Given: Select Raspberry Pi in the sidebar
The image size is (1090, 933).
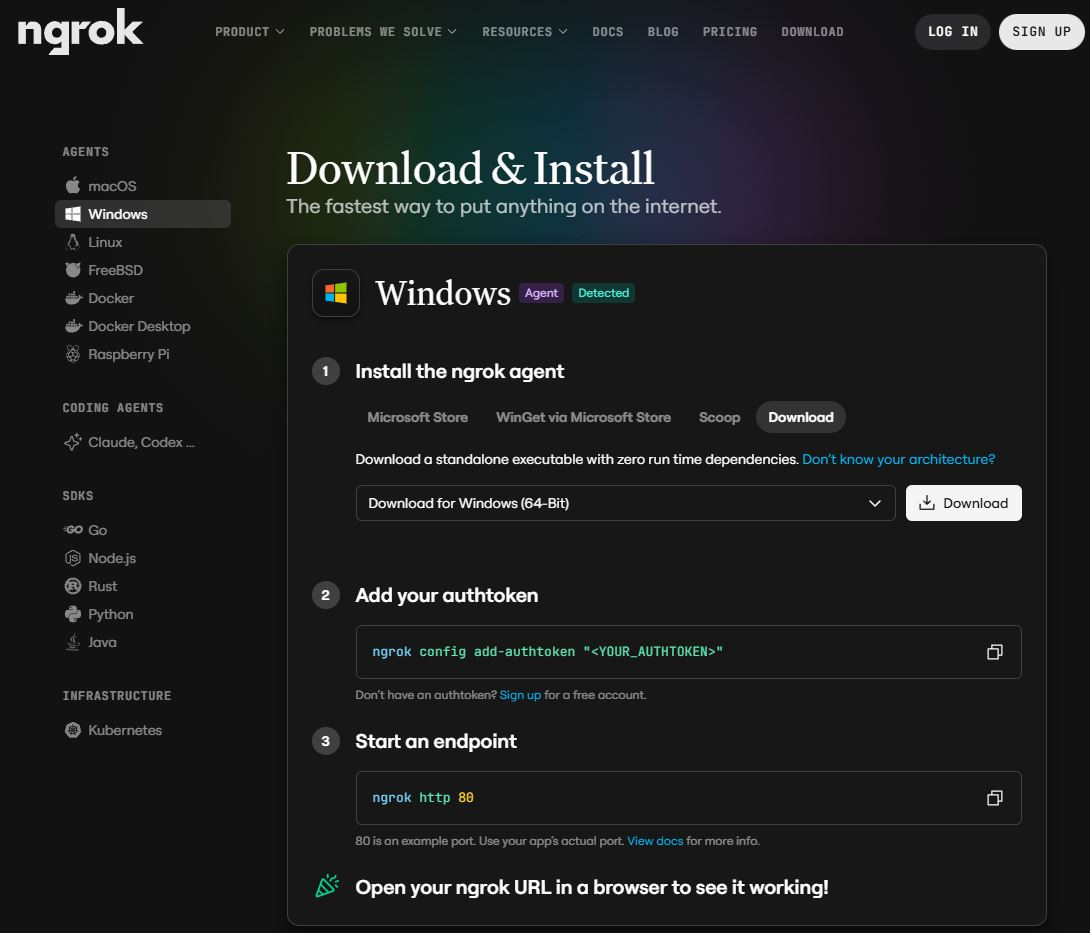Looking at the screenshot, I should pyautogui.click(x=143, y=354).
